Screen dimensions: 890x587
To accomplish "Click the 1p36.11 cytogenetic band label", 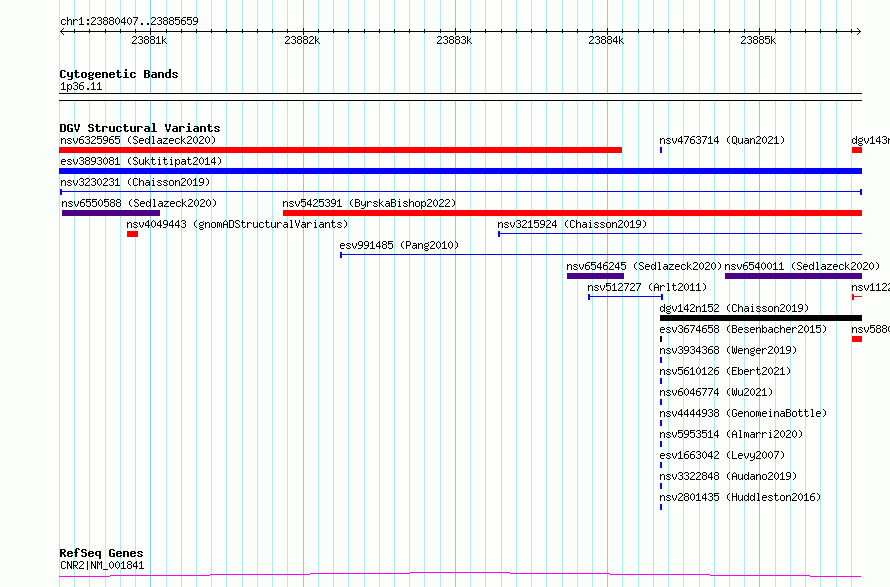I will point(81,87).
